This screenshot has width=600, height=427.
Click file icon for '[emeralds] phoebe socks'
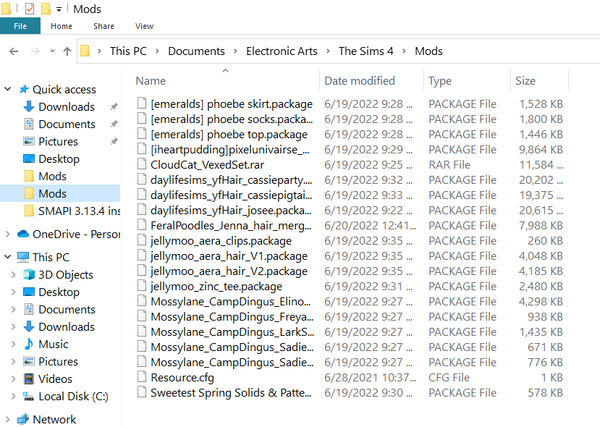(x=142, y=118)
